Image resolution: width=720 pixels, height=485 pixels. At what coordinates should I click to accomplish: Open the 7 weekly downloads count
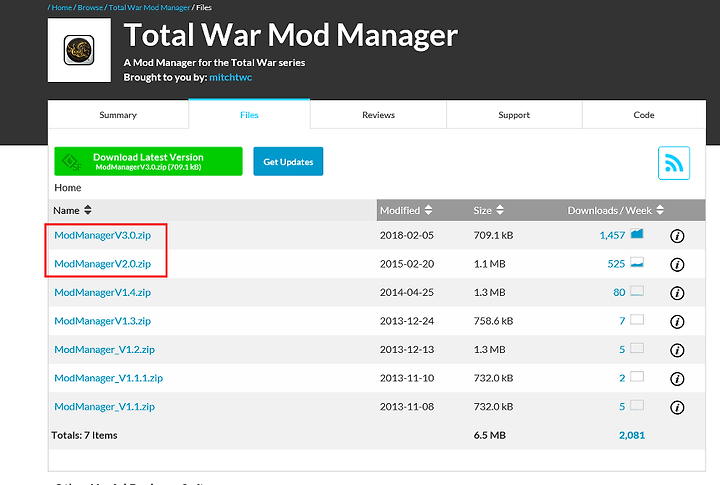622,321
